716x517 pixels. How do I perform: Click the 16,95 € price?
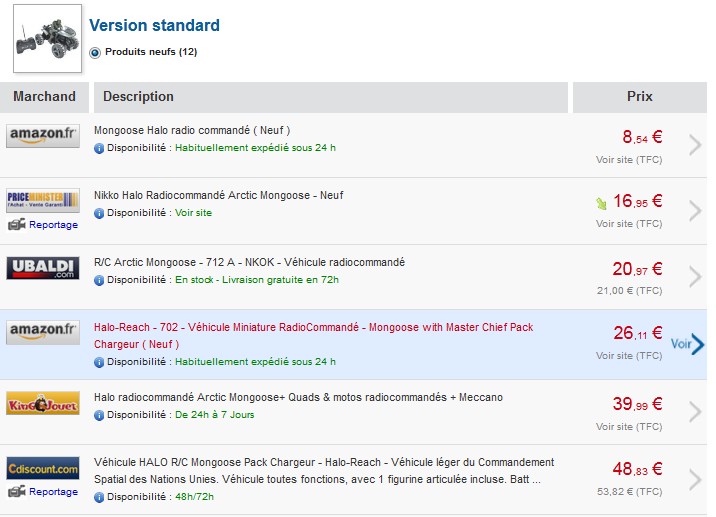click(x=637, y=201)
